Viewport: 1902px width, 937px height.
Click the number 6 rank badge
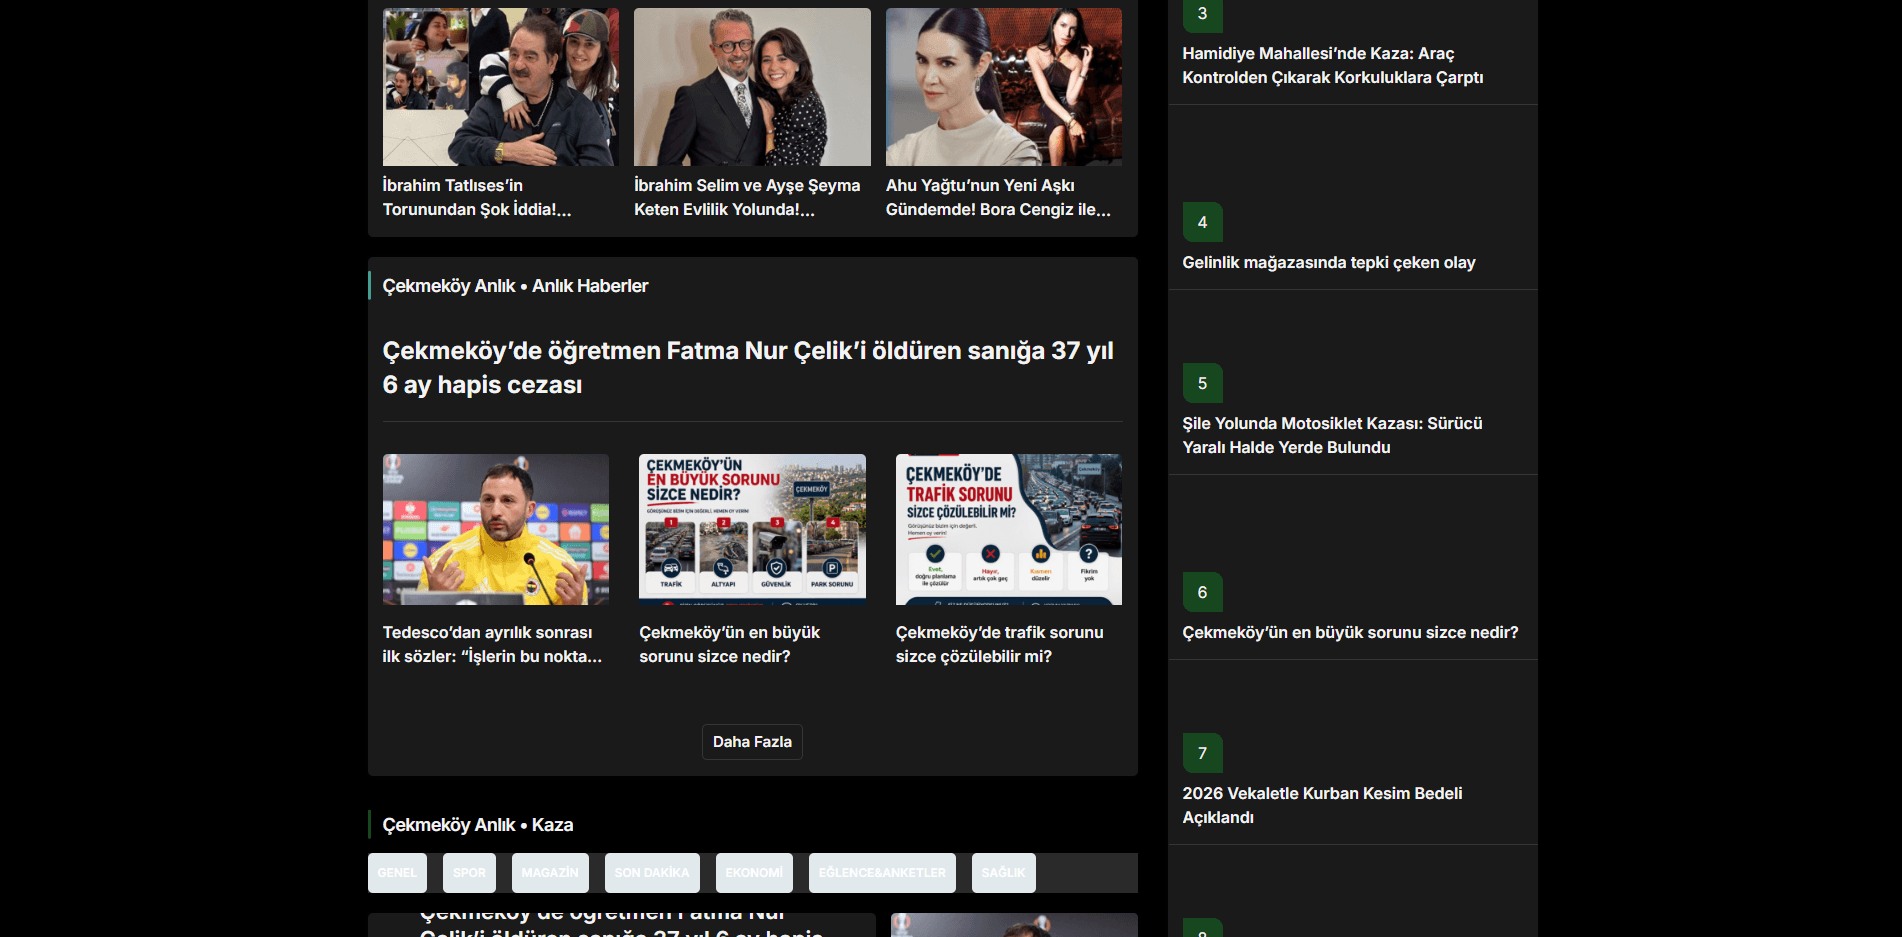(1203, 592)
